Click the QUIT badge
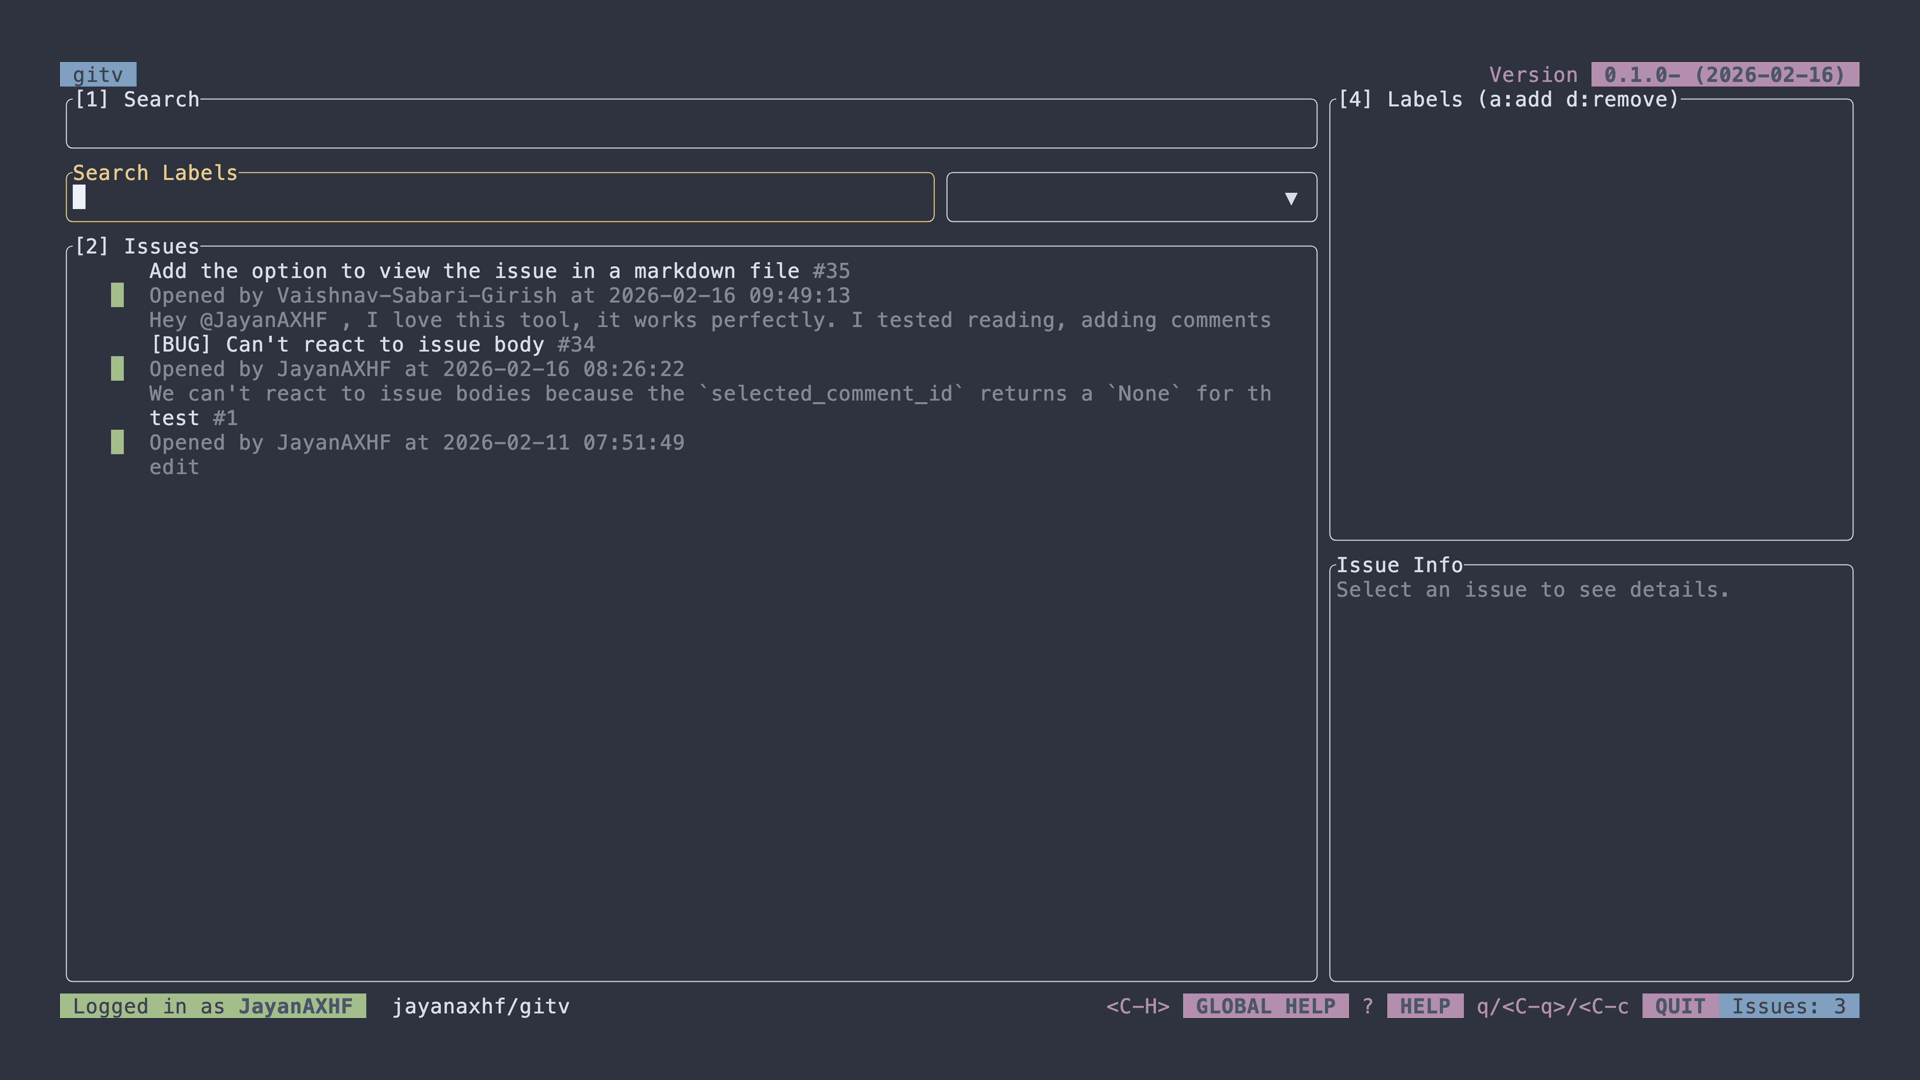 coord(1679,1006)
